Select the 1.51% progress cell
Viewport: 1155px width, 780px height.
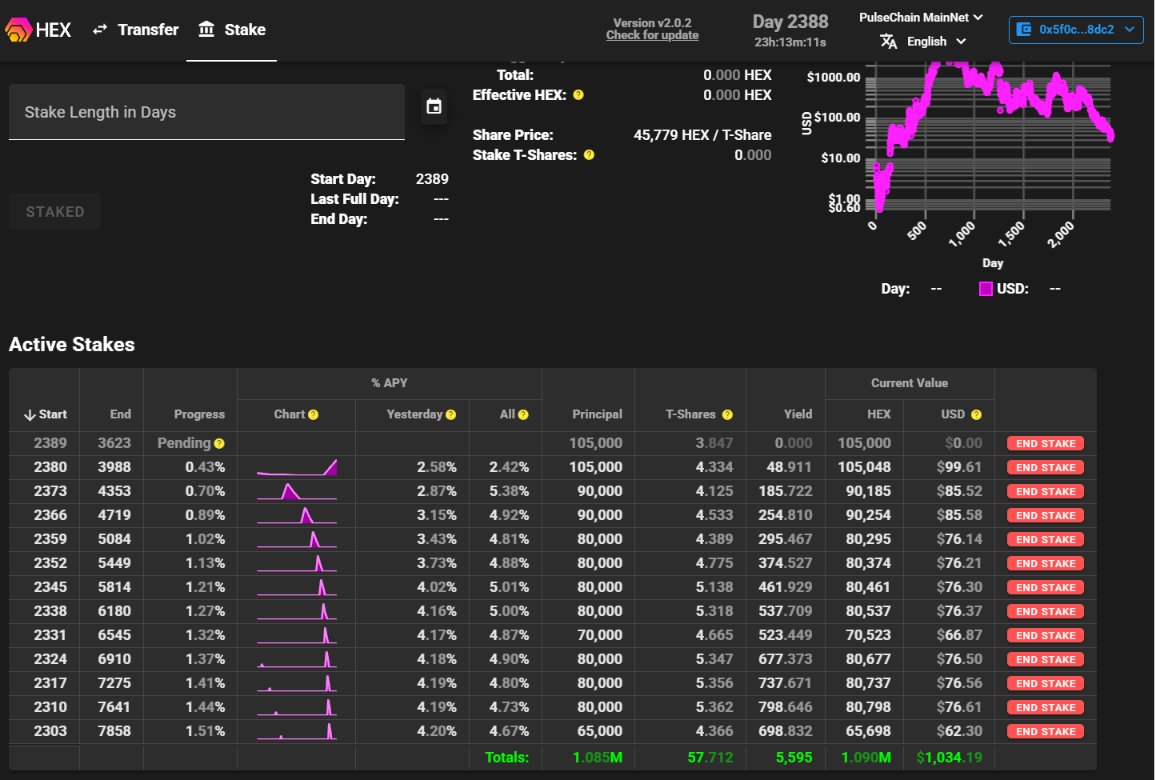[205, 731]
